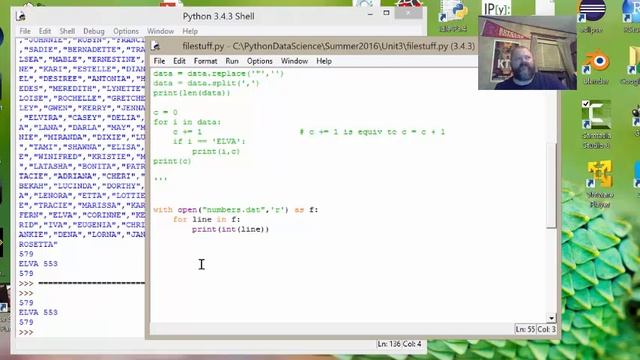The height and width of the screenshot is (360, 640).
Task: Click the 'with open("numbers.dat"' code line
Action: tap(236, 210)
